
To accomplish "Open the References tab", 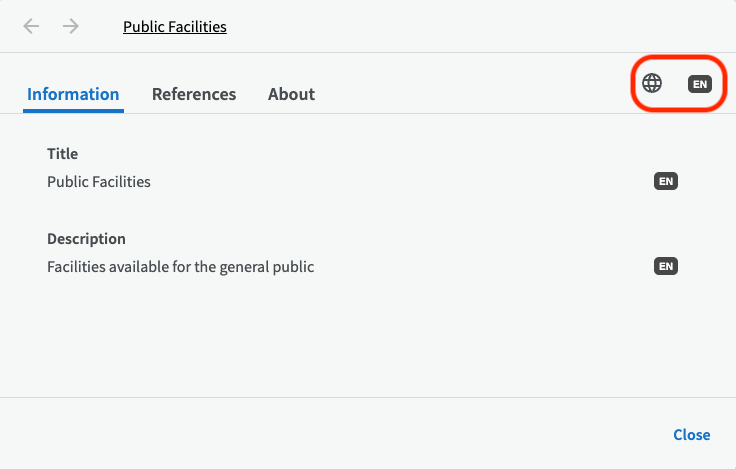I will click(194, 94).
